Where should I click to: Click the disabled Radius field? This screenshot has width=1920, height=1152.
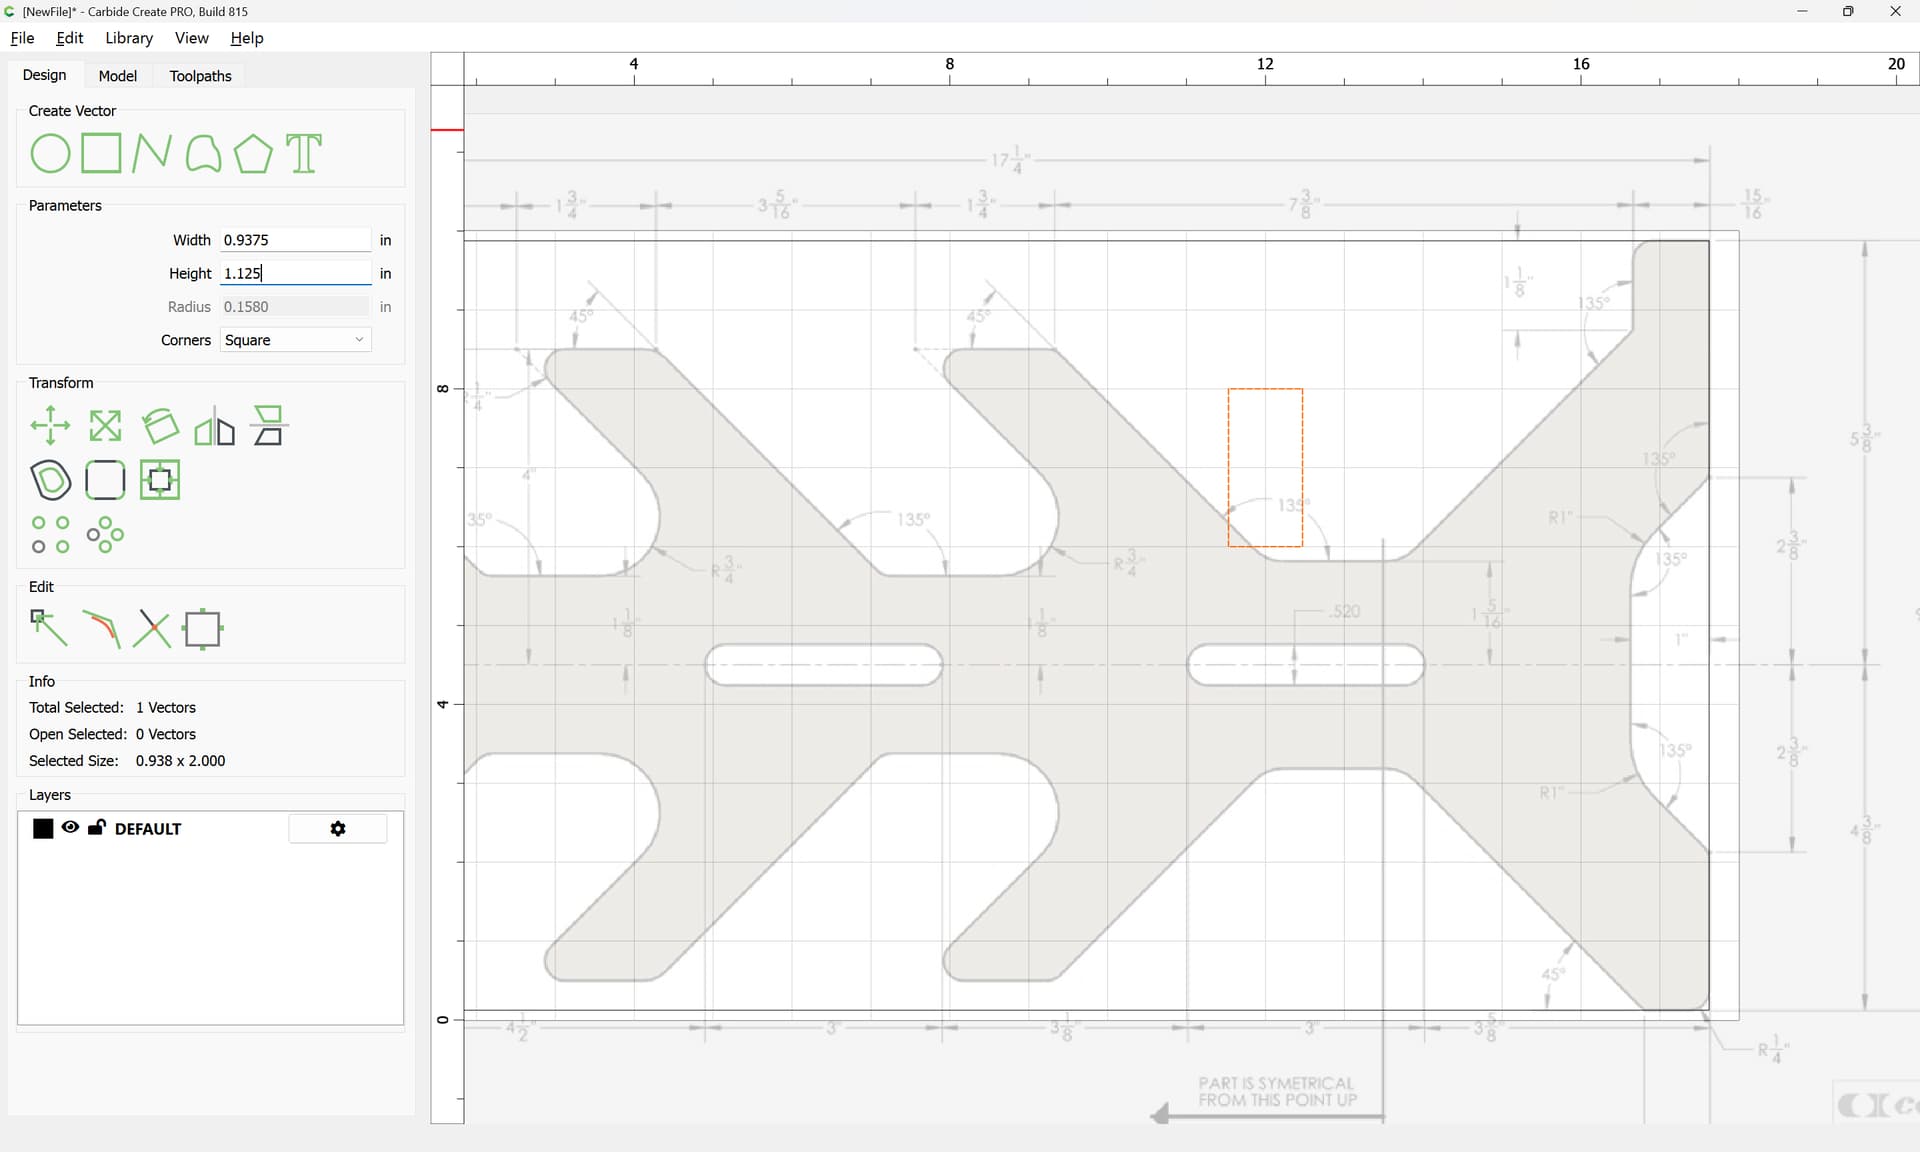pos(296,307)
